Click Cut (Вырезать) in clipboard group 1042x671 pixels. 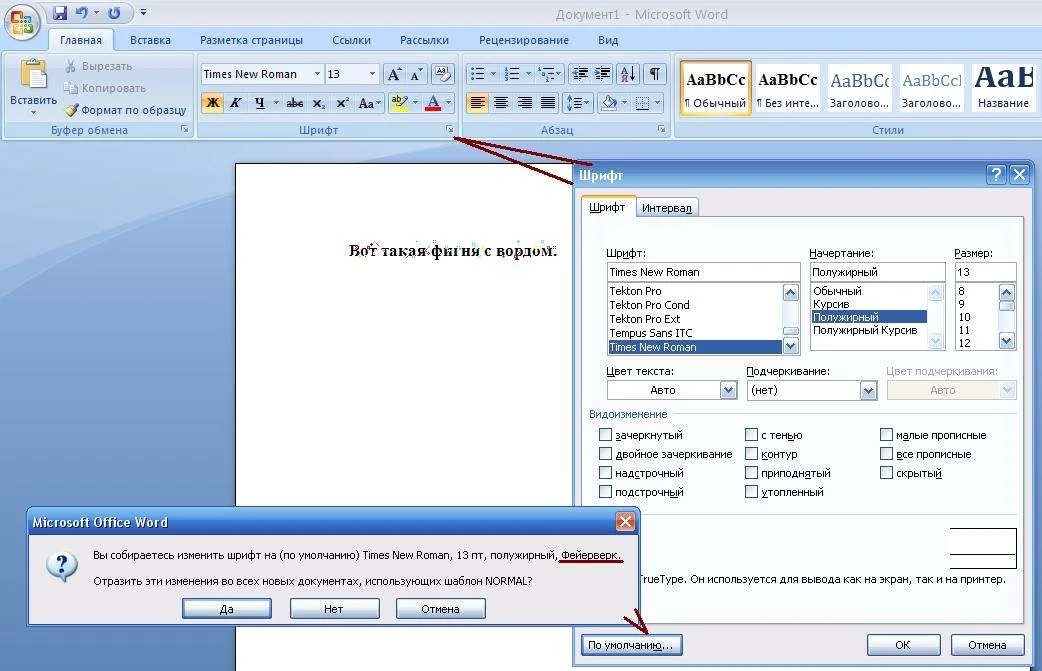[x=99, y=66]
